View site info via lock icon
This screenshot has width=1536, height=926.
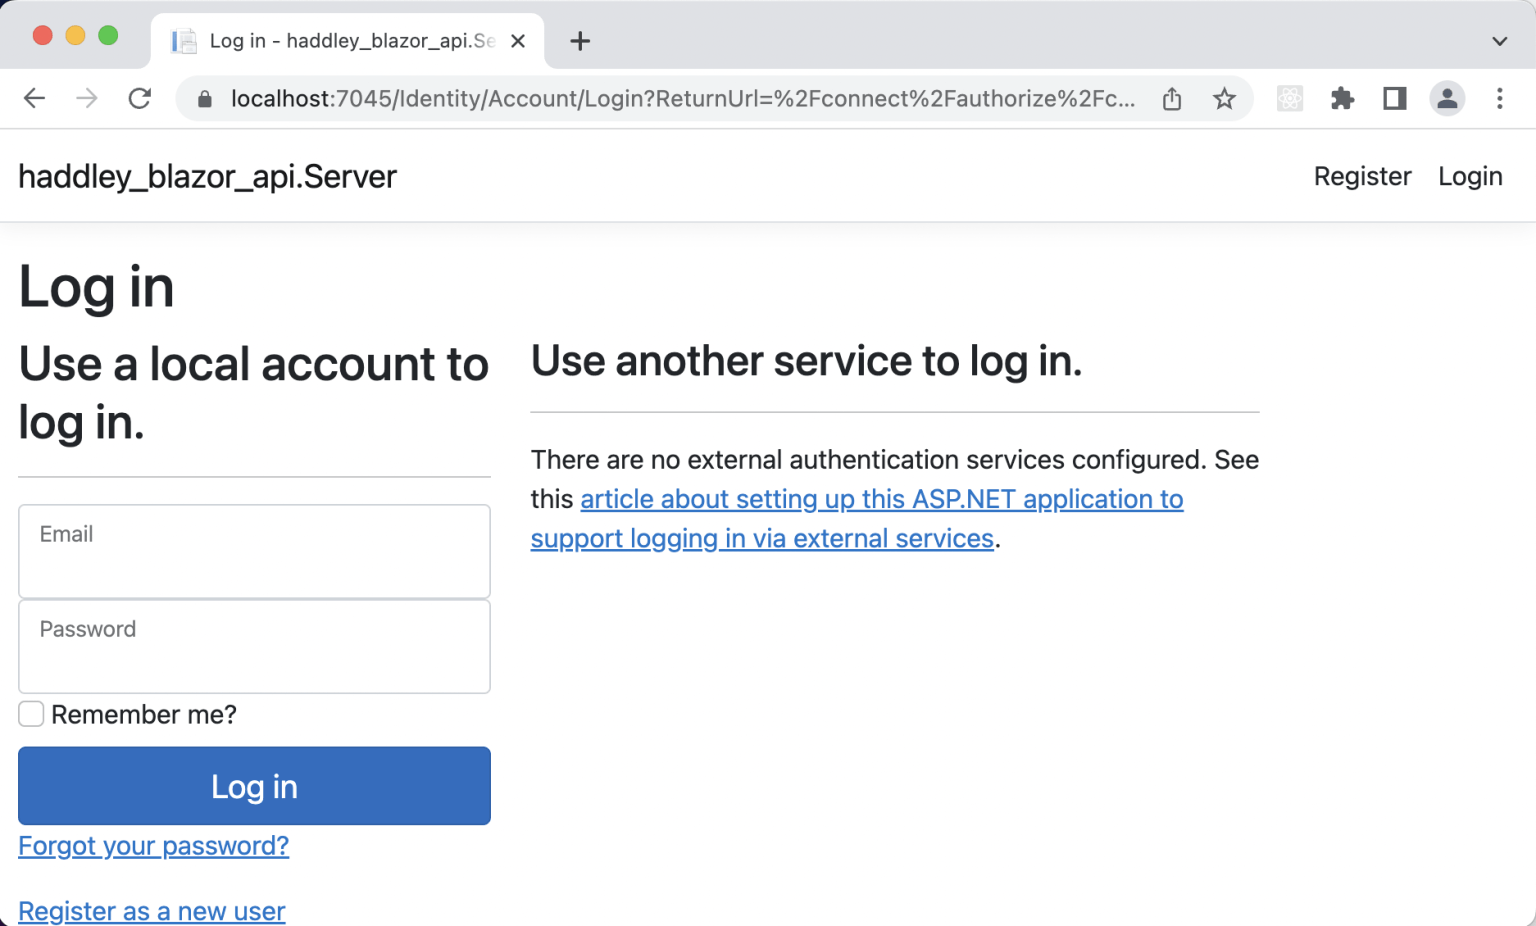(205, 99)
